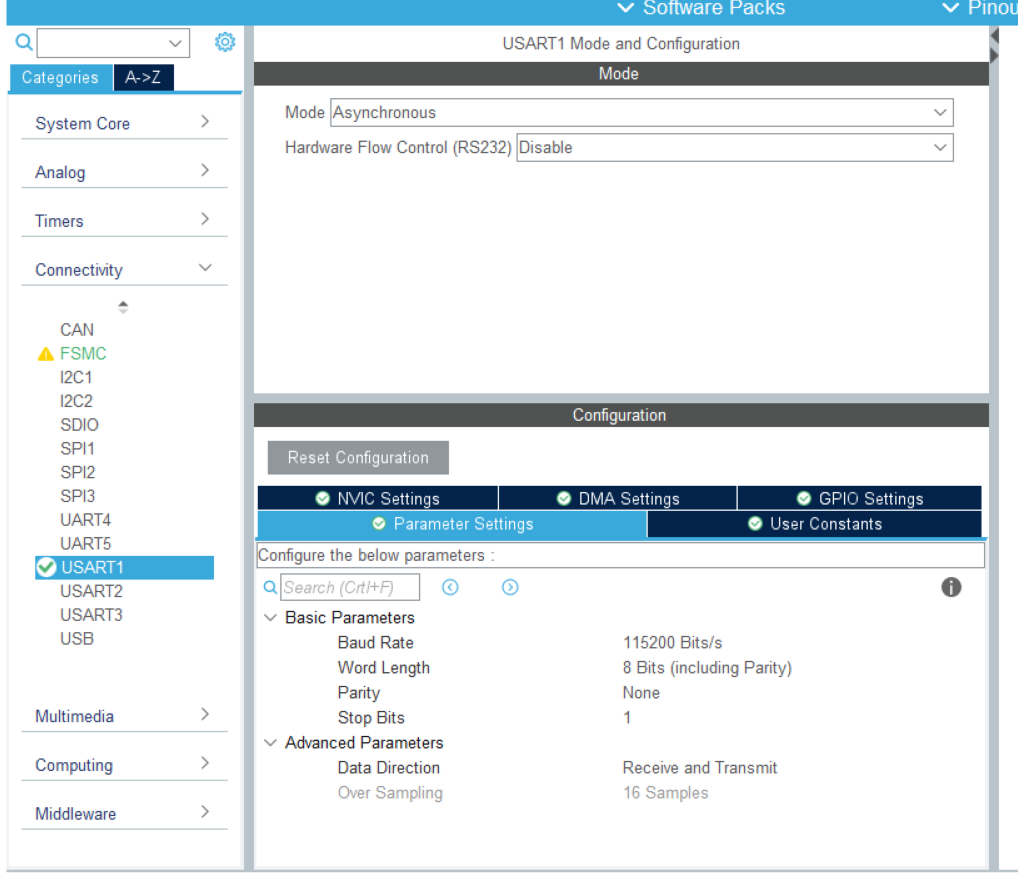The width and height of the screenshot is (1018, 884).
Task: Select SPI3 peripheral
Action: click(x=77, y=496)
